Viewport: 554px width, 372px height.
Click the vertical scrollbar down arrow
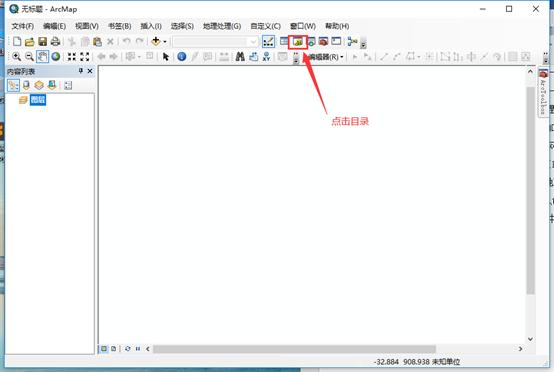(530, 339)
